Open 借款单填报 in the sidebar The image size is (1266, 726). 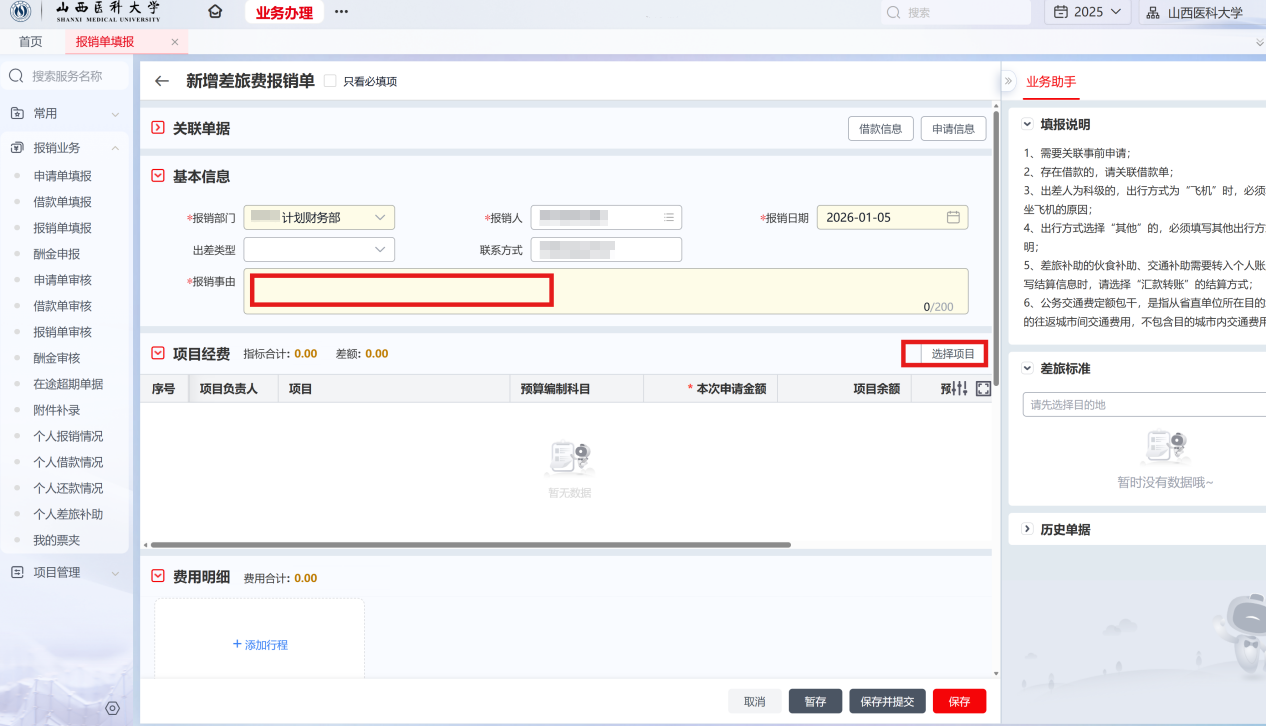pos(62,202)
